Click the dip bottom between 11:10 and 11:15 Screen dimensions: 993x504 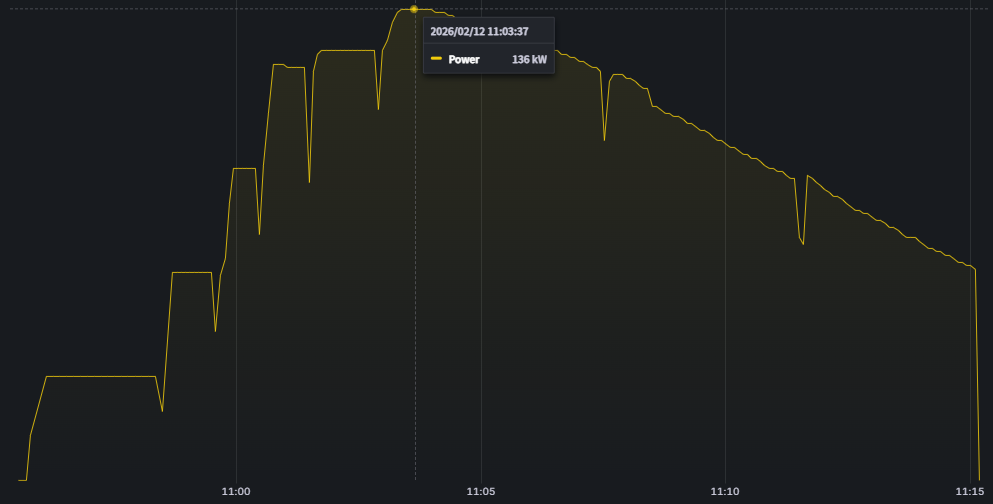point(803,242)
